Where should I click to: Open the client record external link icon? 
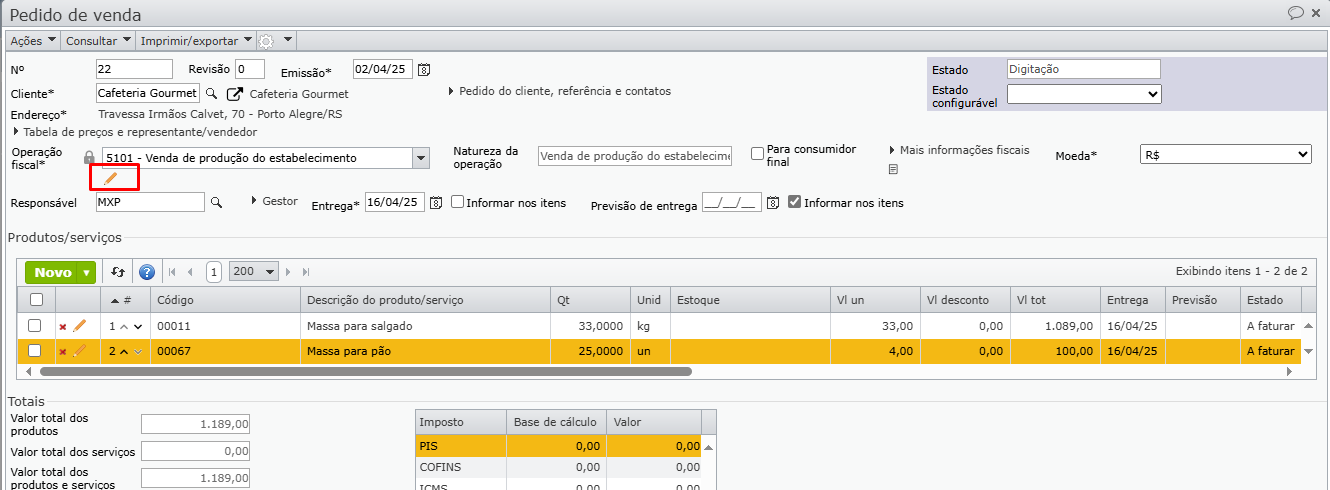[x=235, y=94]
